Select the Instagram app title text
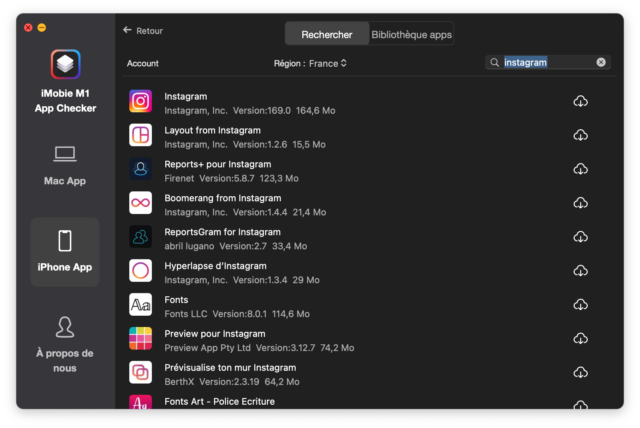Image resolution: width=640 pixels, height=428 pixels. click(x=186, y=96)
